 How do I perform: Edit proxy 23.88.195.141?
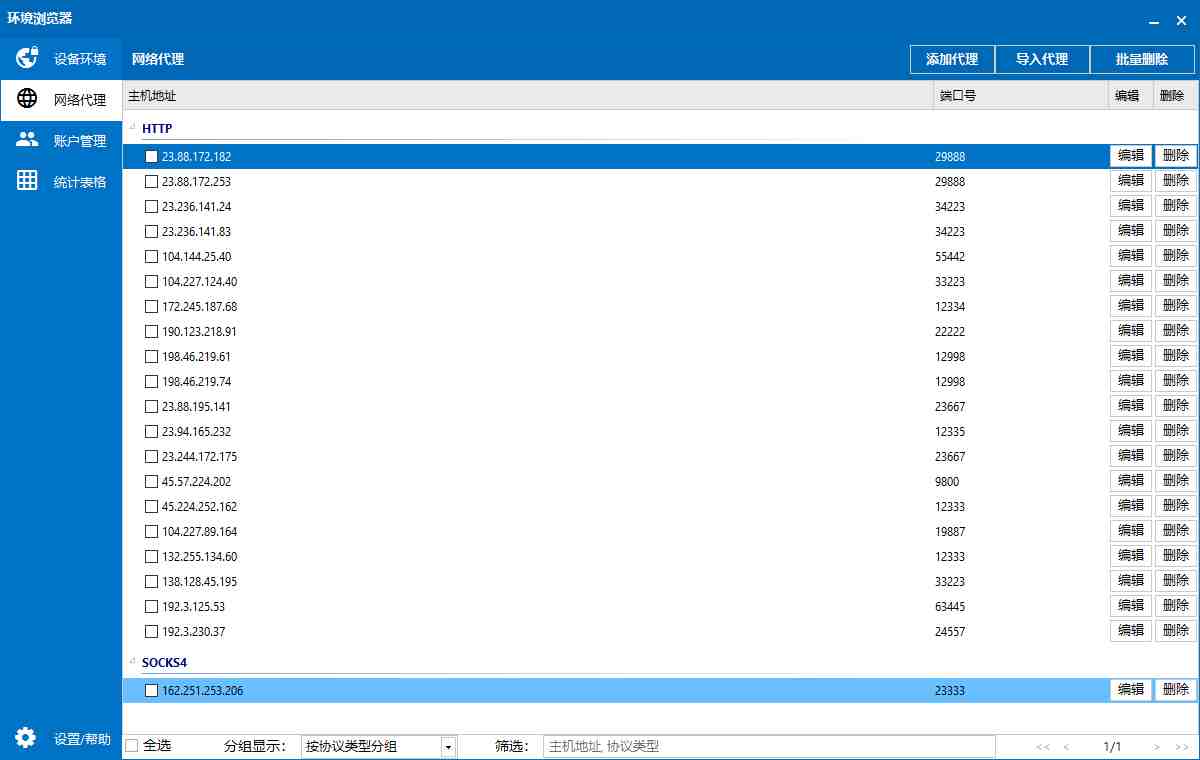pos(1131,406)
